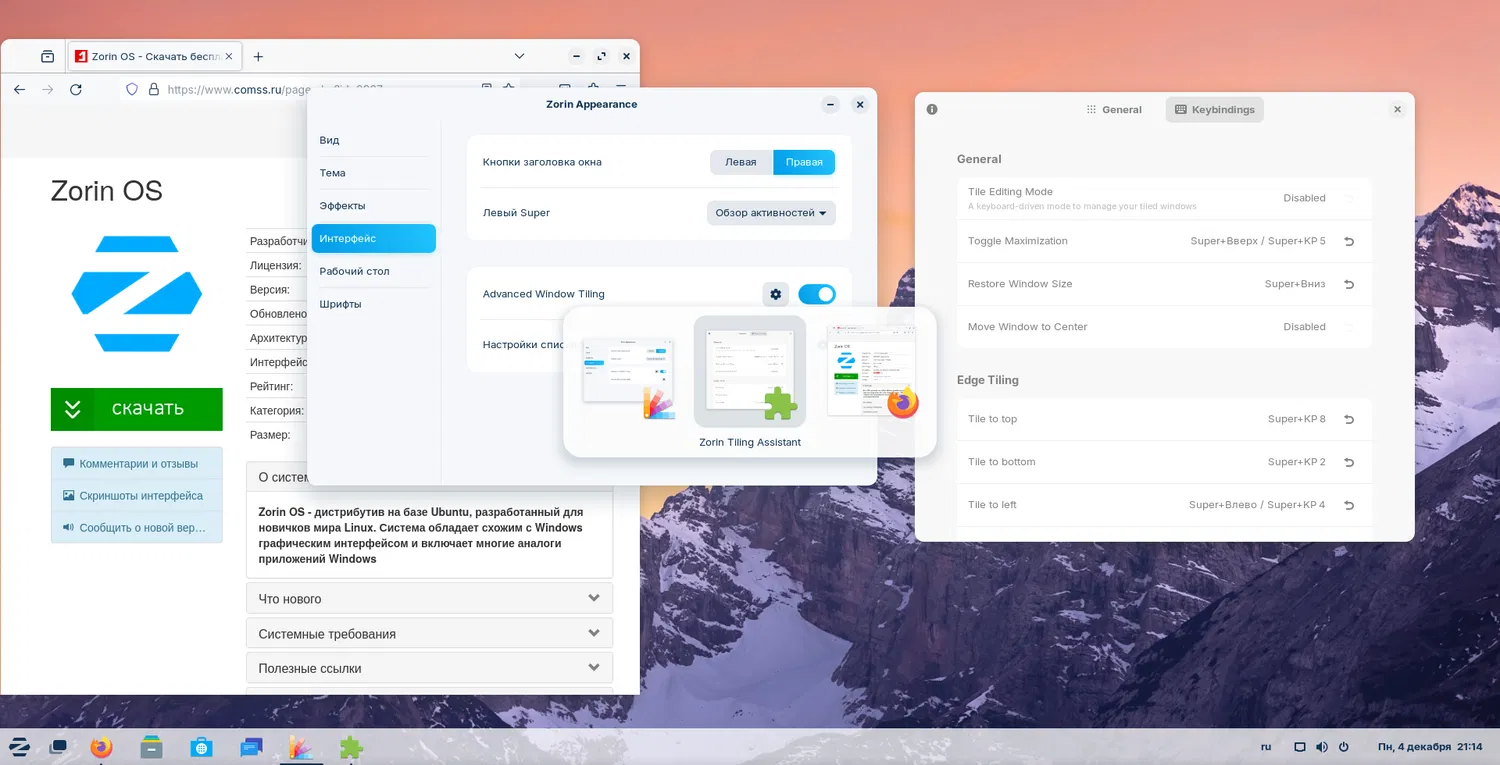Viewport: 1500px width, 765px height.
Task: Open the Files manager from the taskbar
Action: [151, 747]
